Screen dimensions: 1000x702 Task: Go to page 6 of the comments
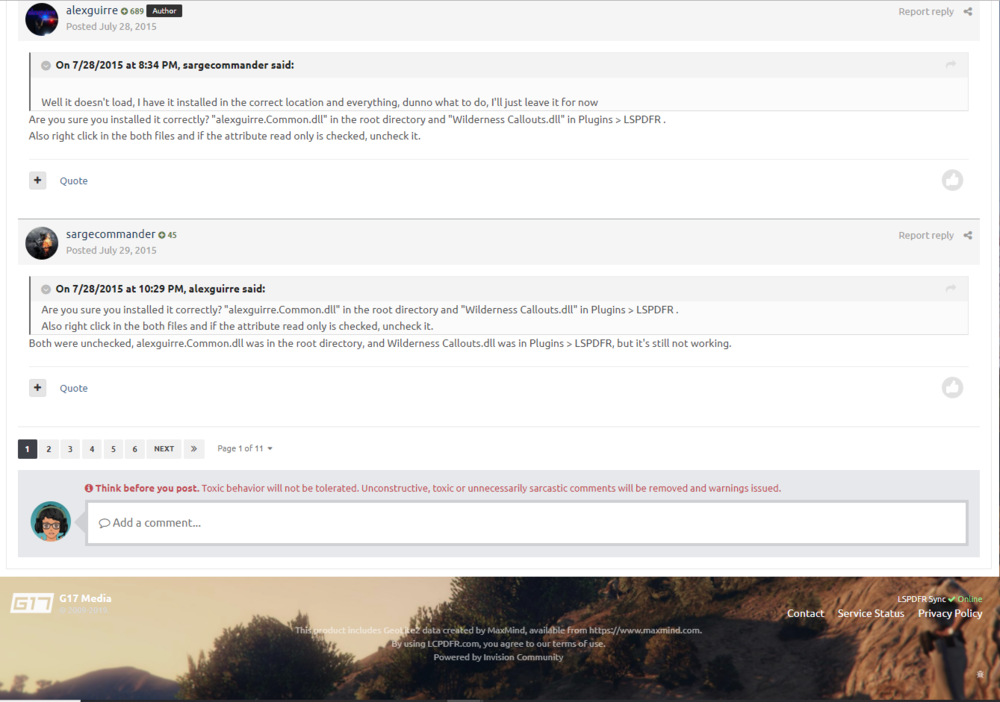135,449
